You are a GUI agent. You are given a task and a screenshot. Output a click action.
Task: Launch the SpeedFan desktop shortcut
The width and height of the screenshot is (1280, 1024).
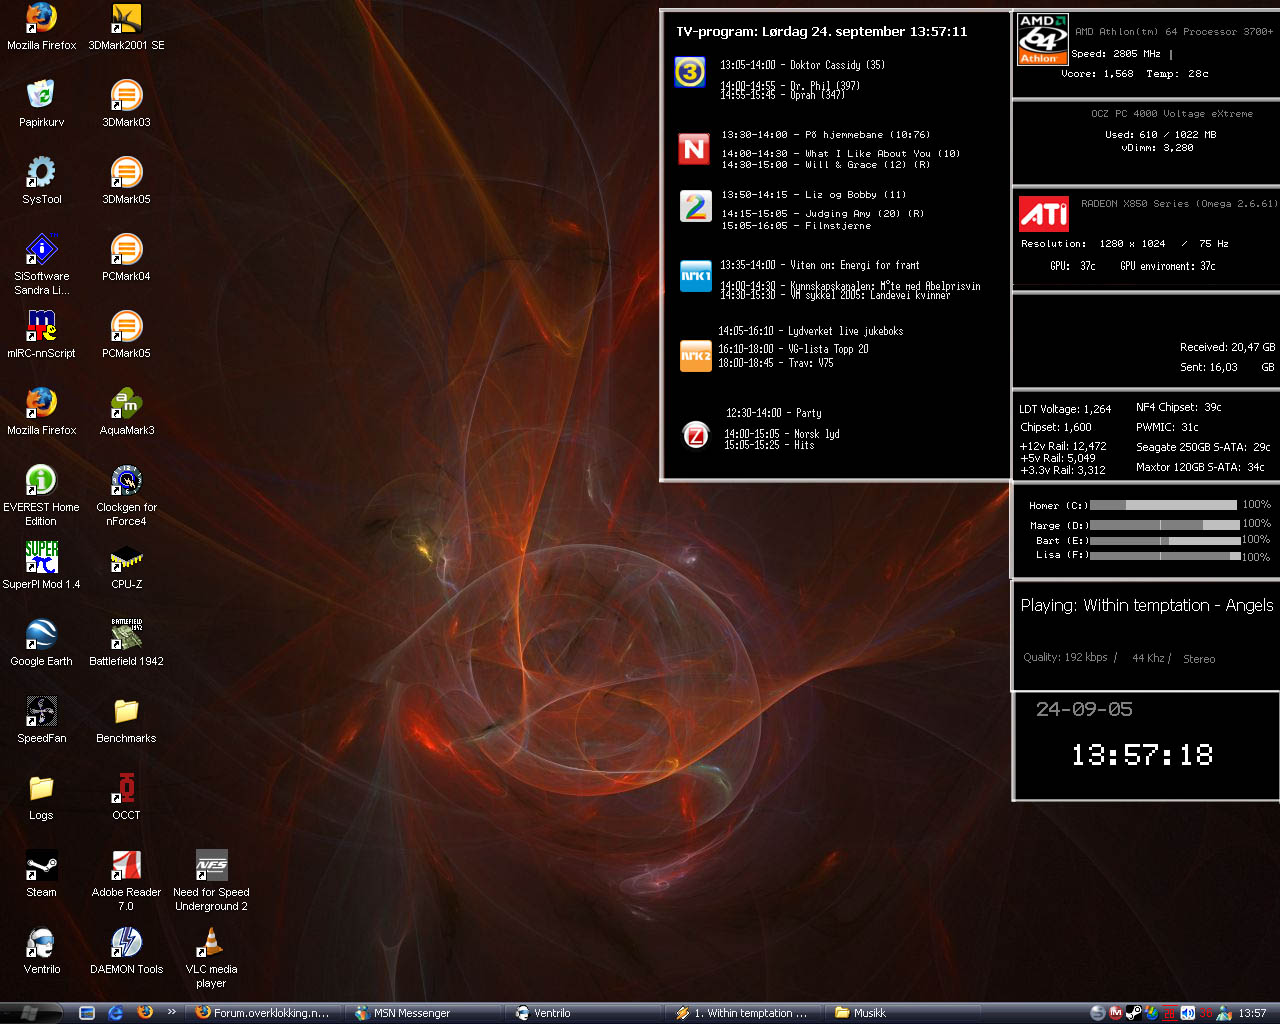41,720
